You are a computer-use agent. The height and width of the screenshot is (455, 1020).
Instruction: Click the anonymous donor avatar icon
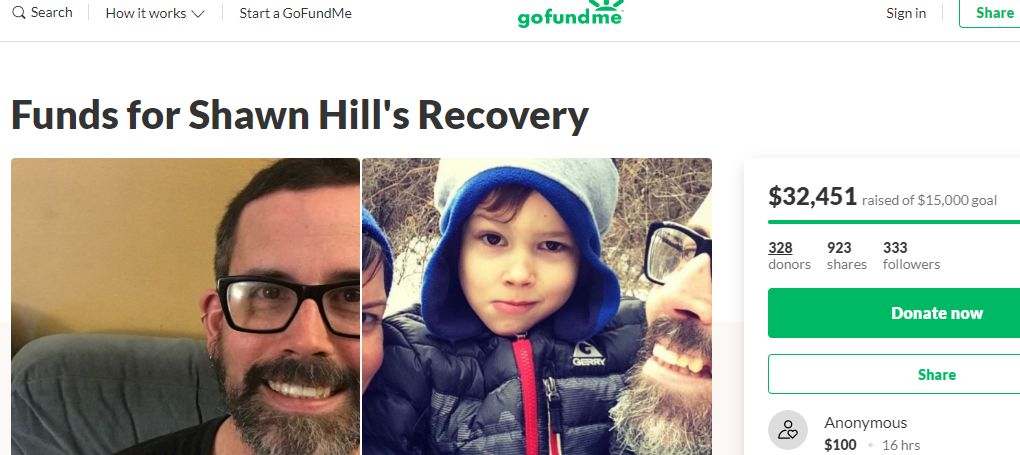tap(788, 430)
